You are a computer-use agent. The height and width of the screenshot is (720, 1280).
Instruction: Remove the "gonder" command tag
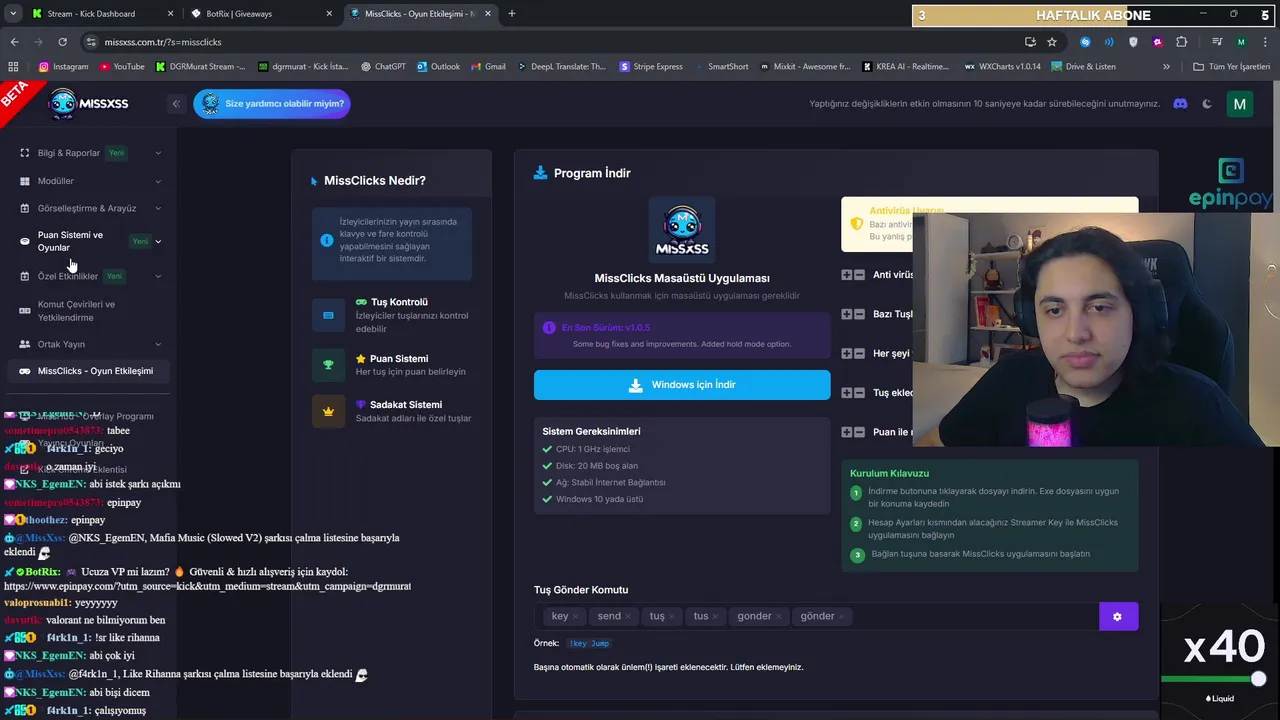(x=779, y=617)
